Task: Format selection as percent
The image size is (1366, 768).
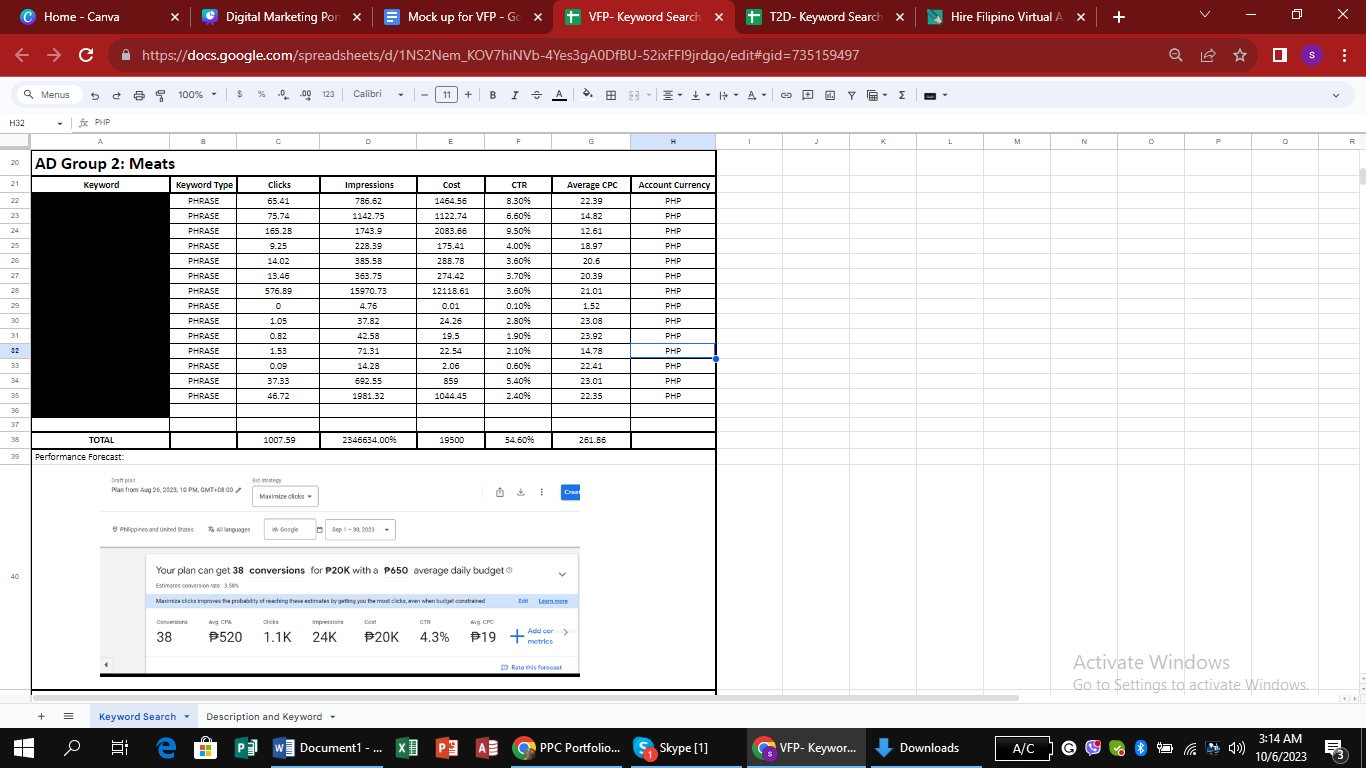Action: point(261,95)
